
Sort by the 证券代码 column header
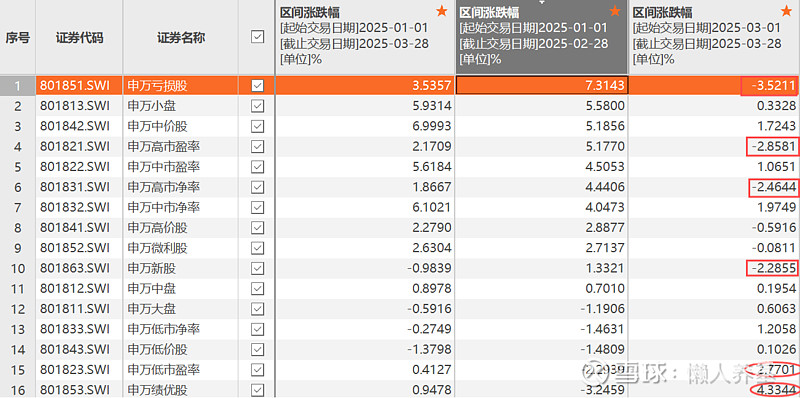click(79, 37)
